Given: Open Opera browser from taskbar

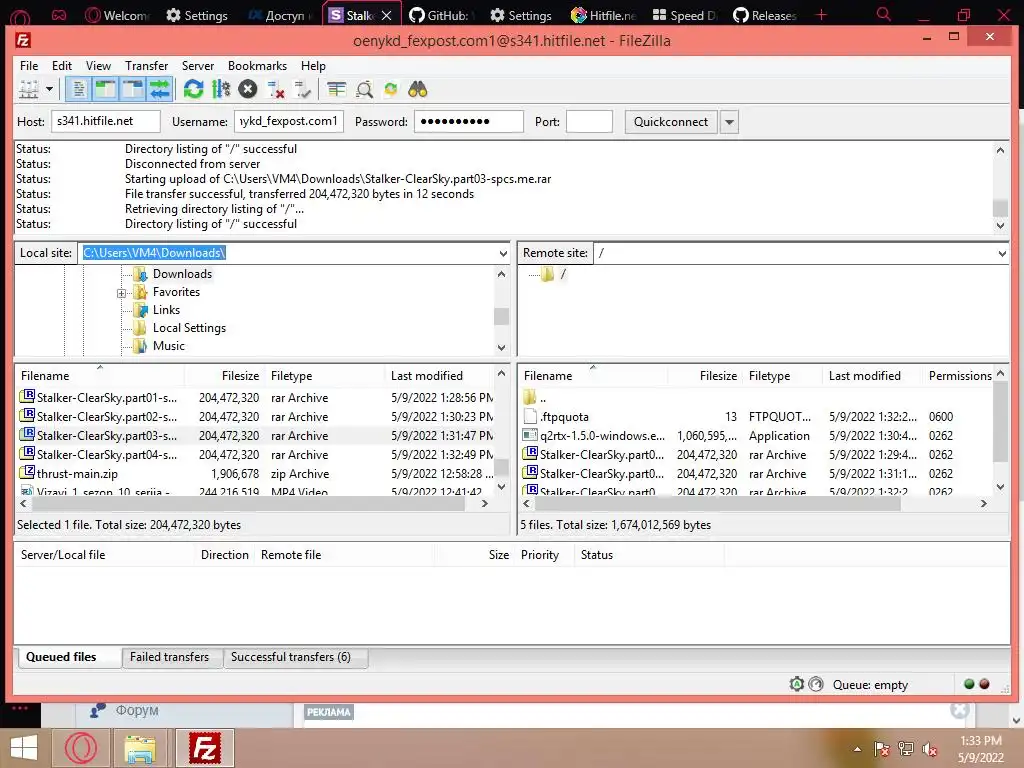Looking at the screenshot, I should tap(81, 748).
